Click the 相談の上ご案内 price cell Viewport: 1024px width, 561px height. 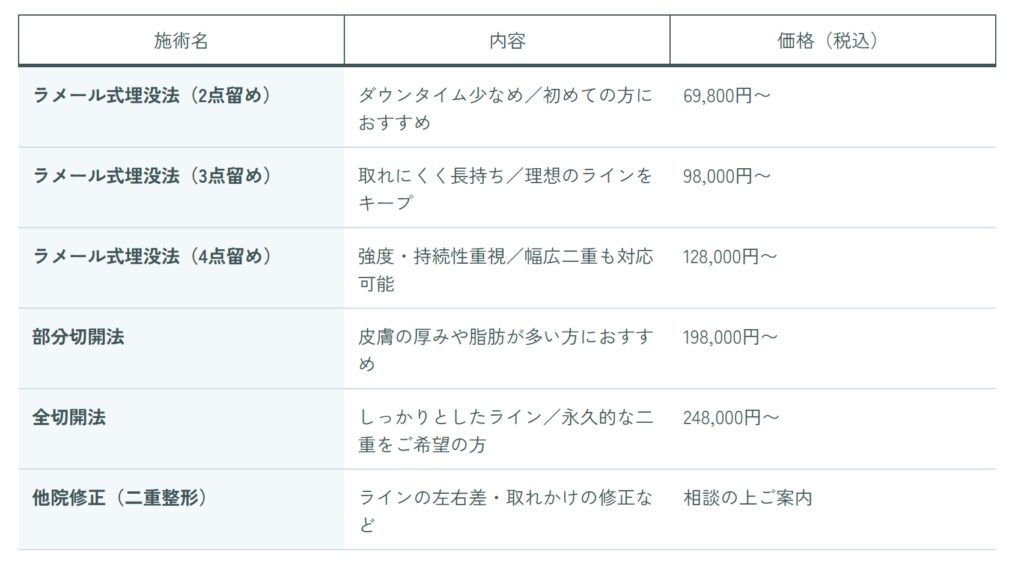pos(748,498)
